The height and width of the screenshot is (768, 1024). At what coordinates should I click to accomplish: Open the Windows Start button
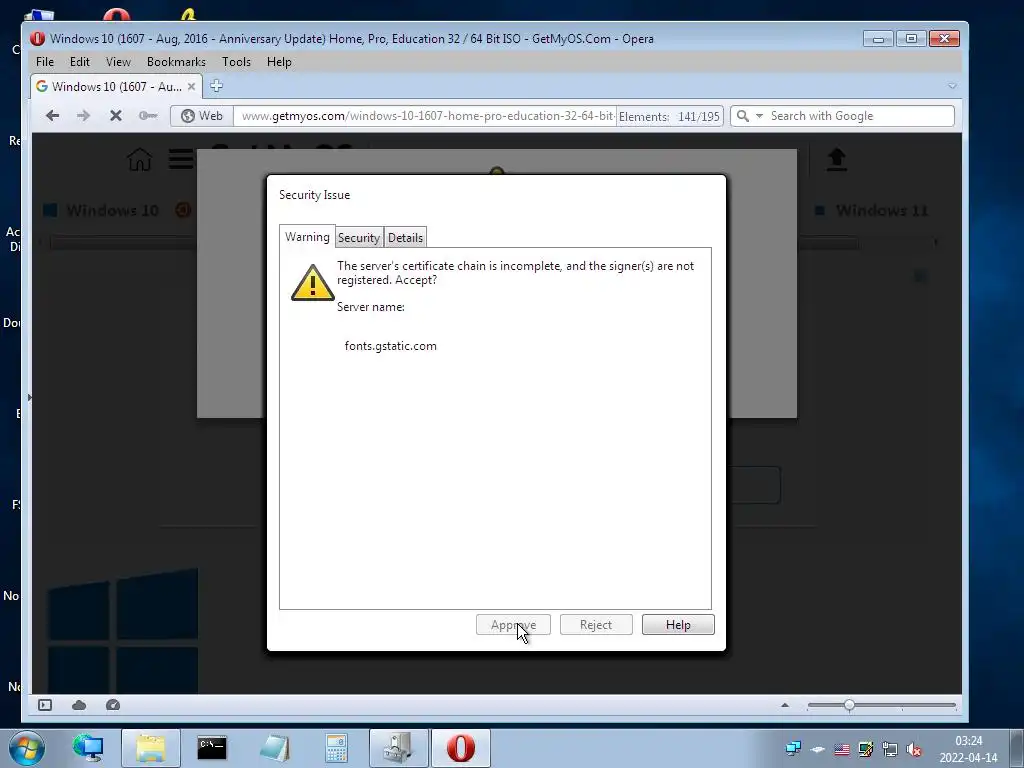[25, 748]
